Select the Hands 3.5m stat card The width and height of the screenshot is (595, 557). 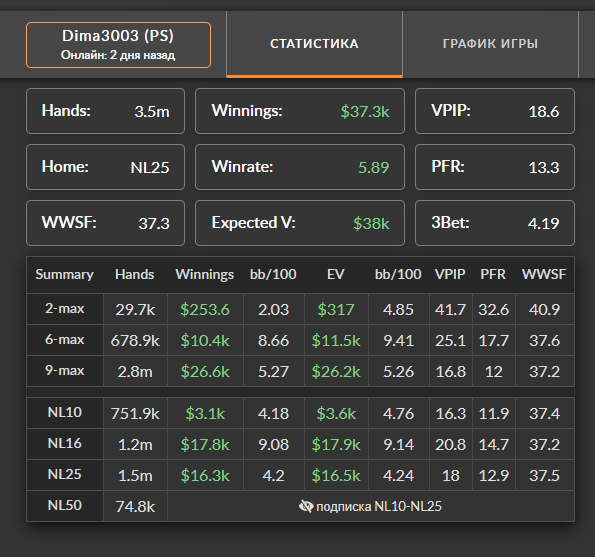click(105, 111)
